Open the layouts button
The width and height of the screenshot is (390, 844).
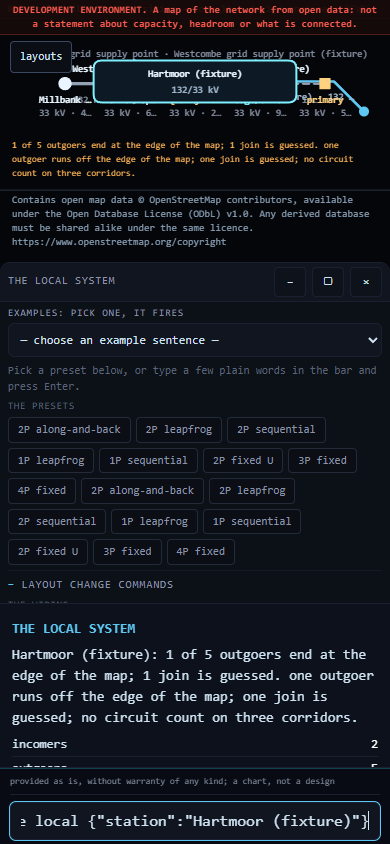pyautogui.click(x=41, y=57)
